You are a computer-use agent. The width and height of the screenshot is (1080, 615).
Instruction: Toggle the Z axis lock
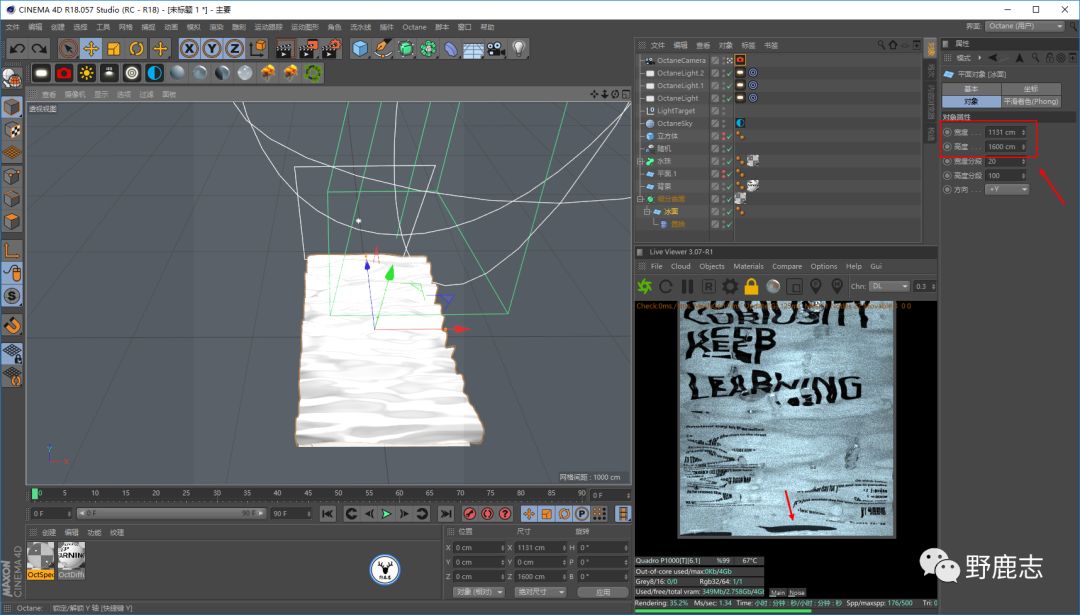234,48
